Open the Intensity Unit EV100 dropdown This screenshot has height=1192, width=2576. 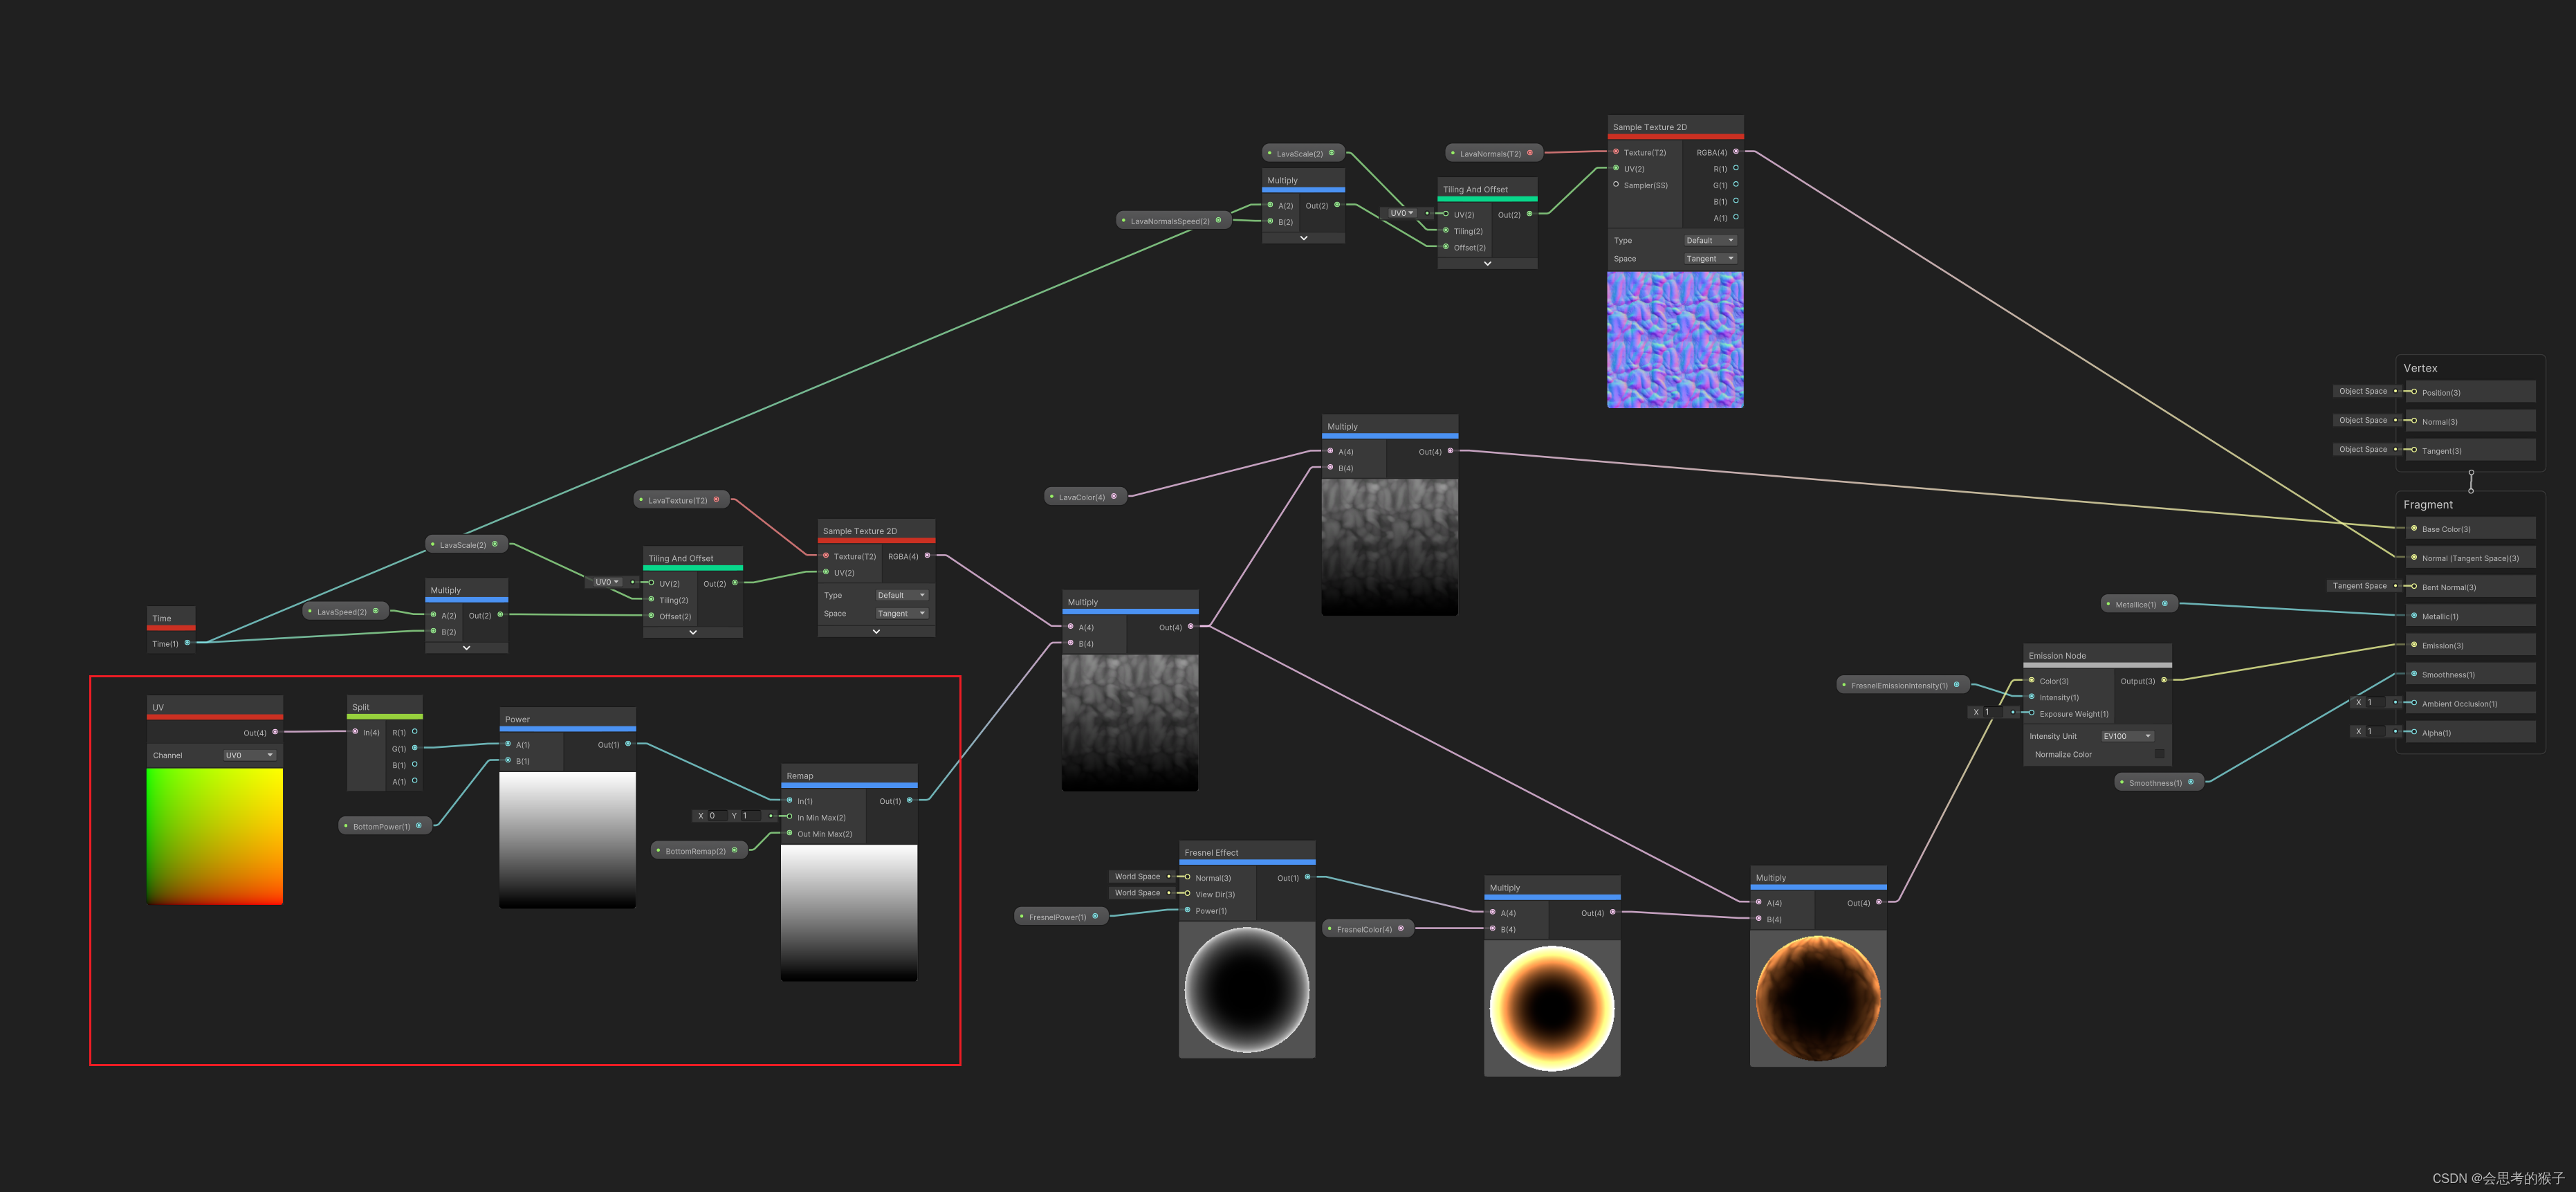pyautogui.click(x=2127, y=736)
